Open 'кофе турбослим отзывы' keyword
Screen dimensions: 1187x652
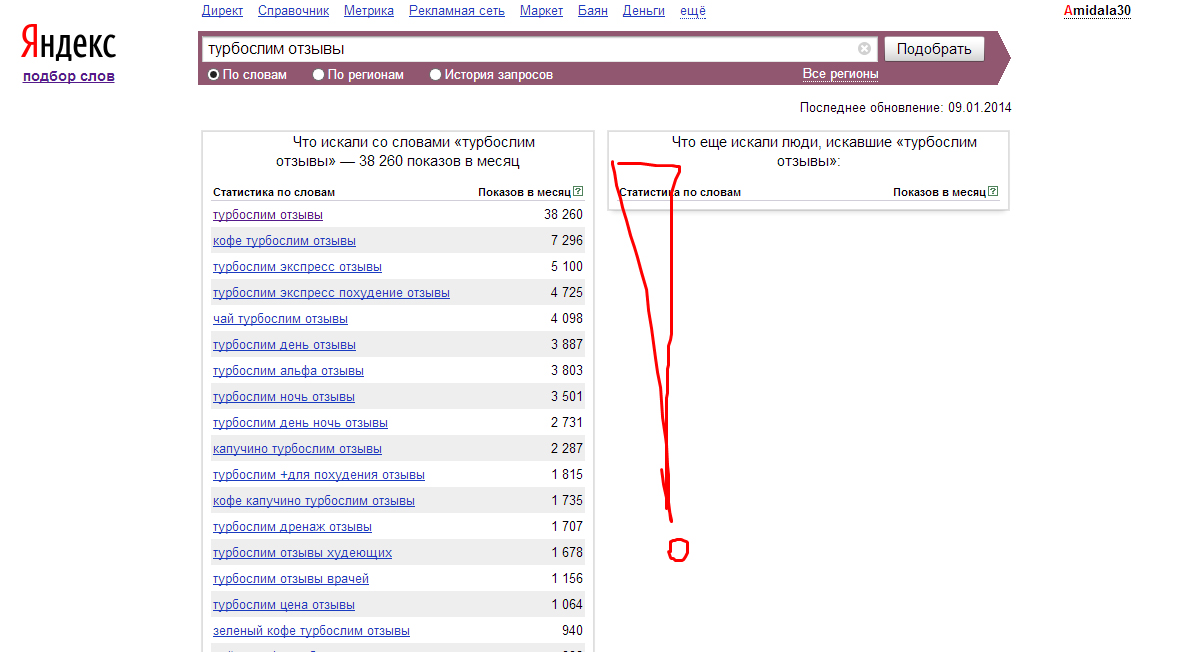point(284,241)
